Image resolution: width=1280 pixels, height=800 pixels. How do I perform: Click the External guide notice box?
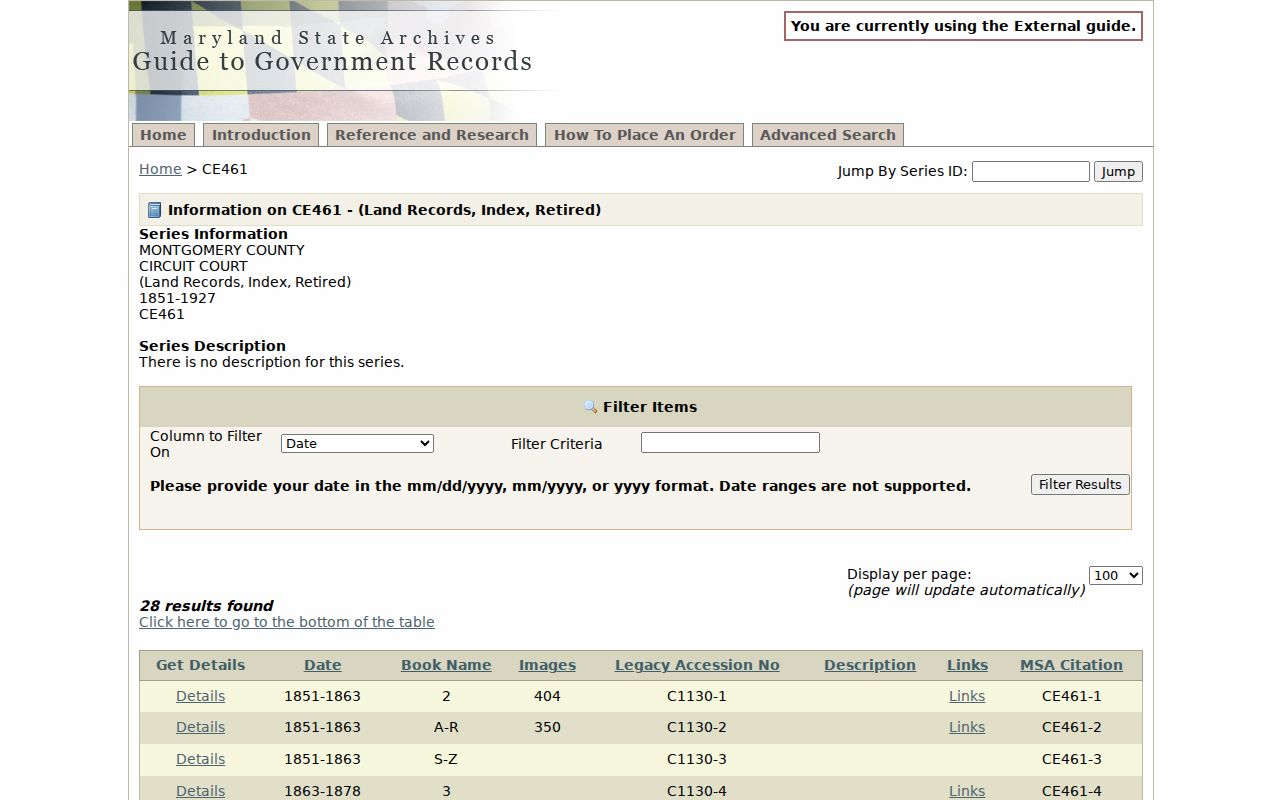963,26
